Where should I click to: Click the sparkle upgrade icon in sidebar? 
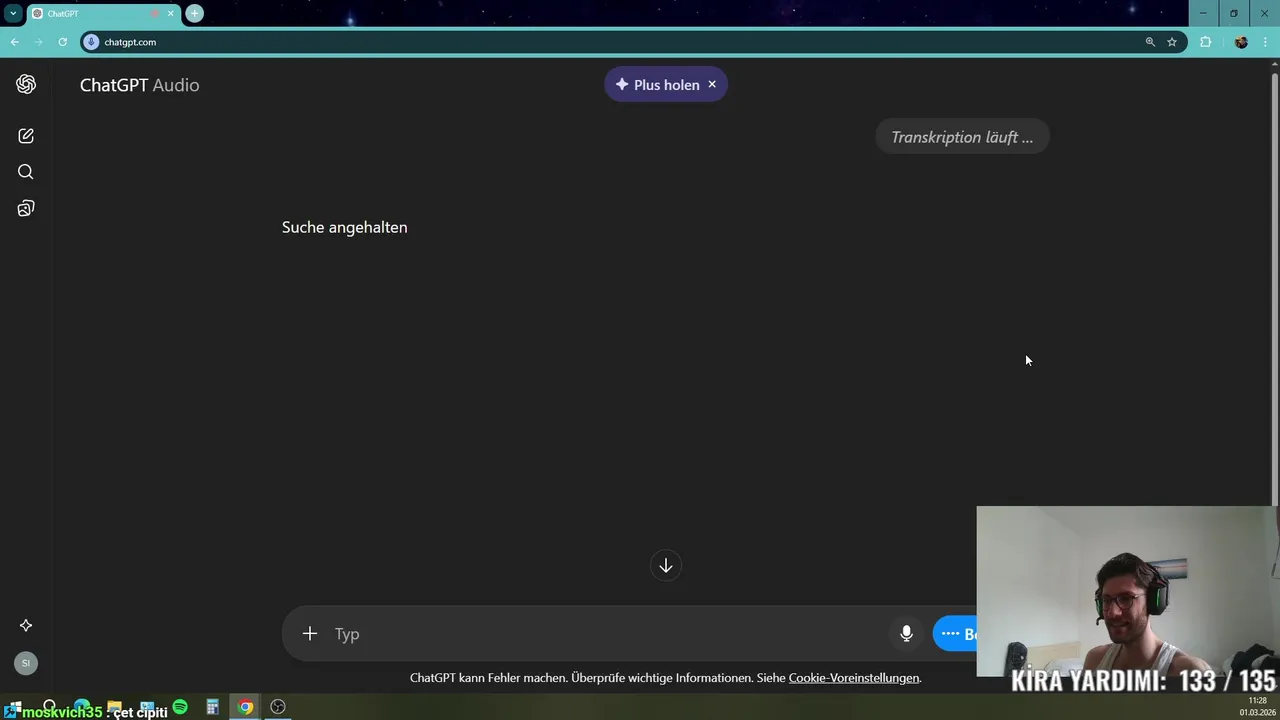(26, 625)
